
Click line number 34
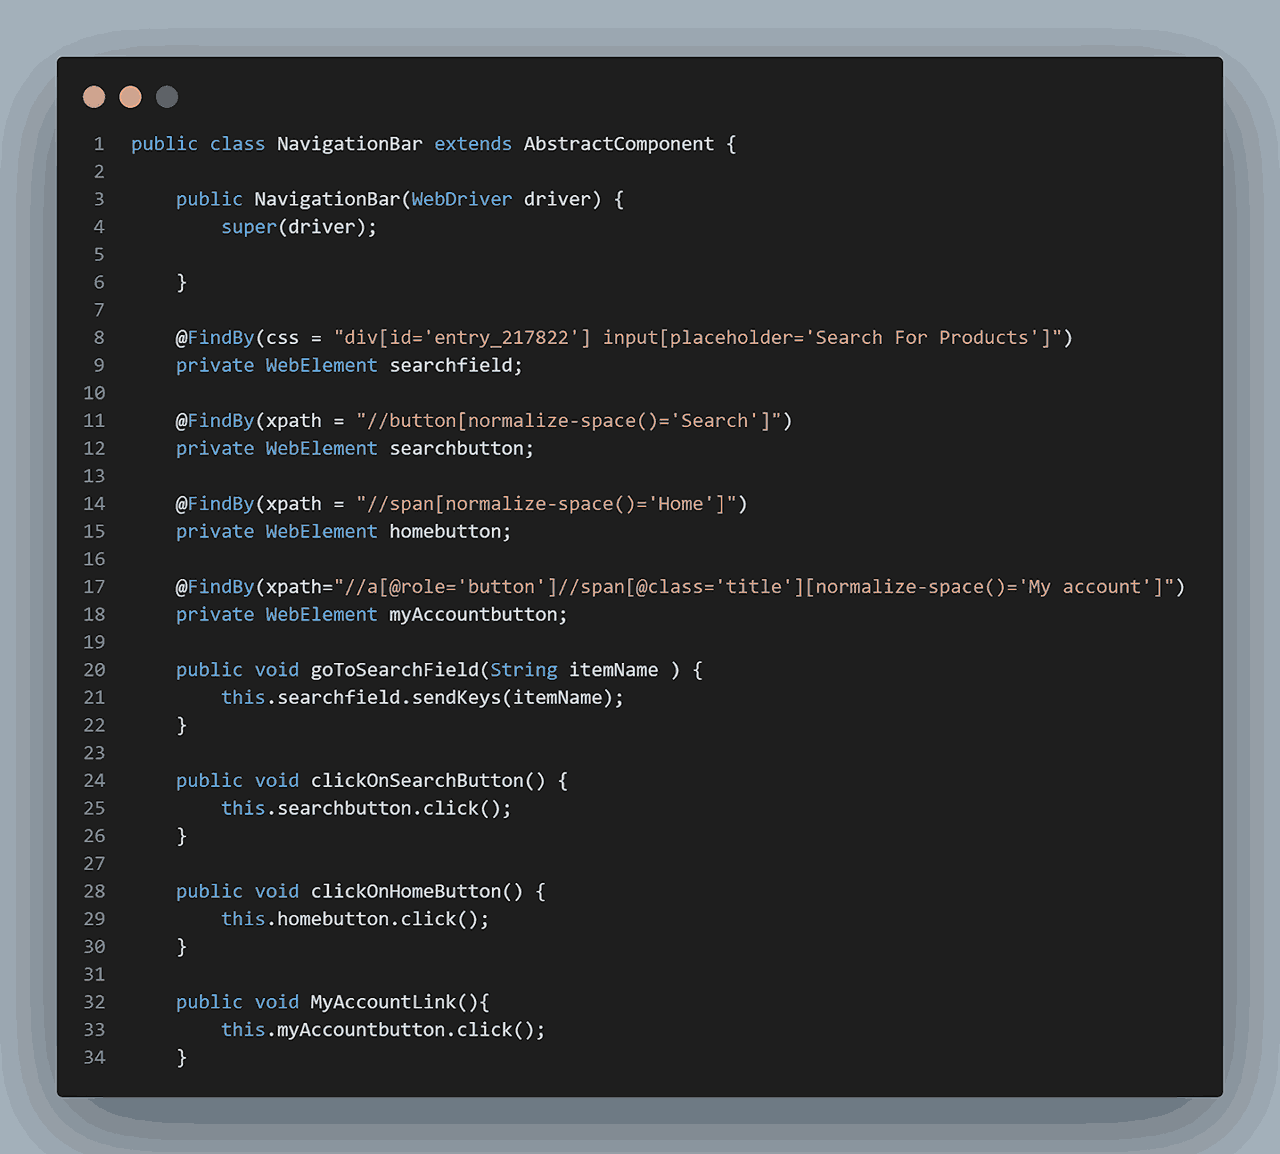[94, 1057]
